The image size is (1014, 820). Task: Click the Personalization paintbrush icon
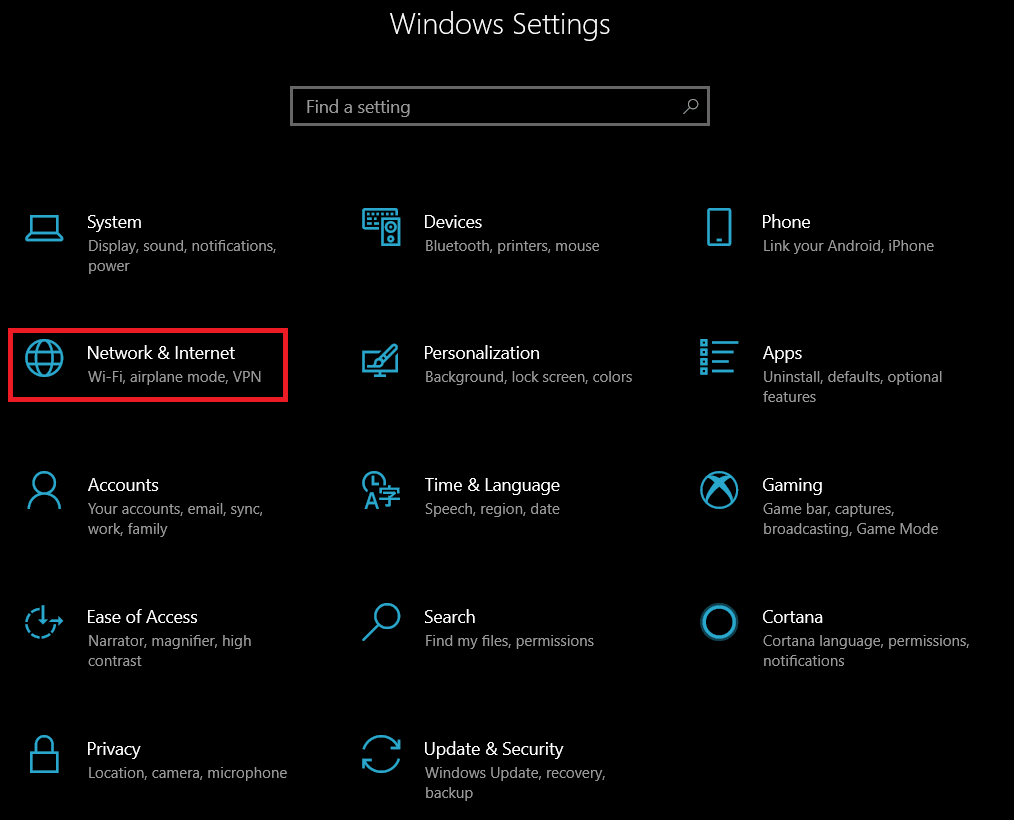click(x=380, y=360)
